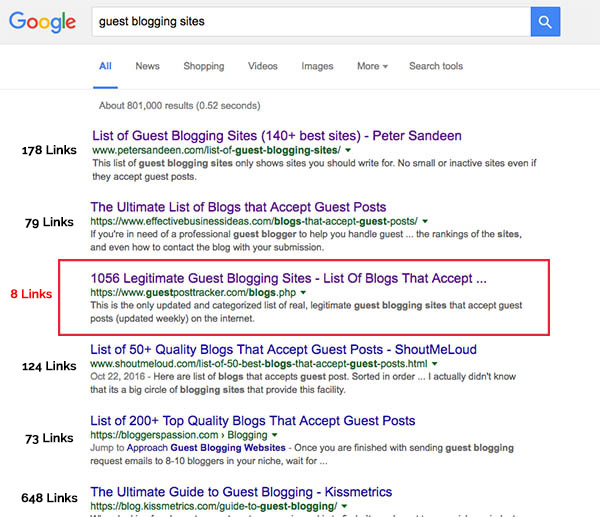Viewport: 600px width, 517px height.
Task: Select the All results tab
Action: 105,66
